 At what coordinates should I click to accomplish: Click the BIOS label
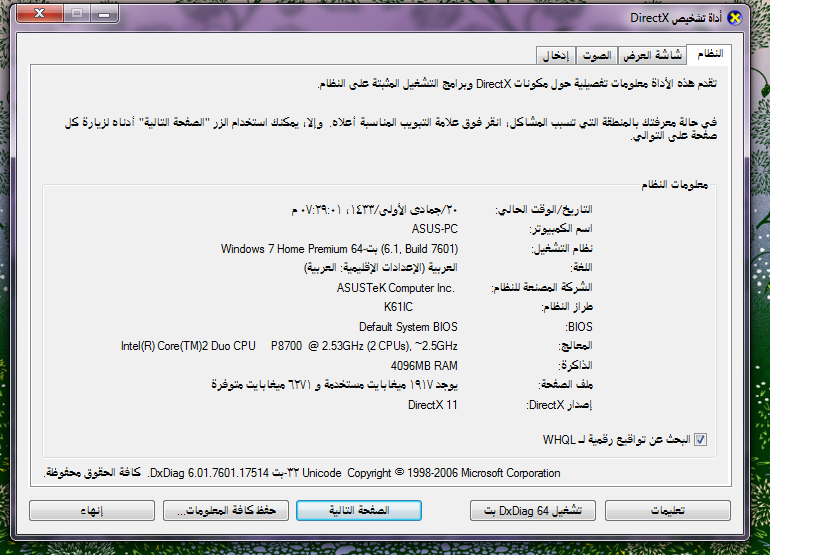579,327
